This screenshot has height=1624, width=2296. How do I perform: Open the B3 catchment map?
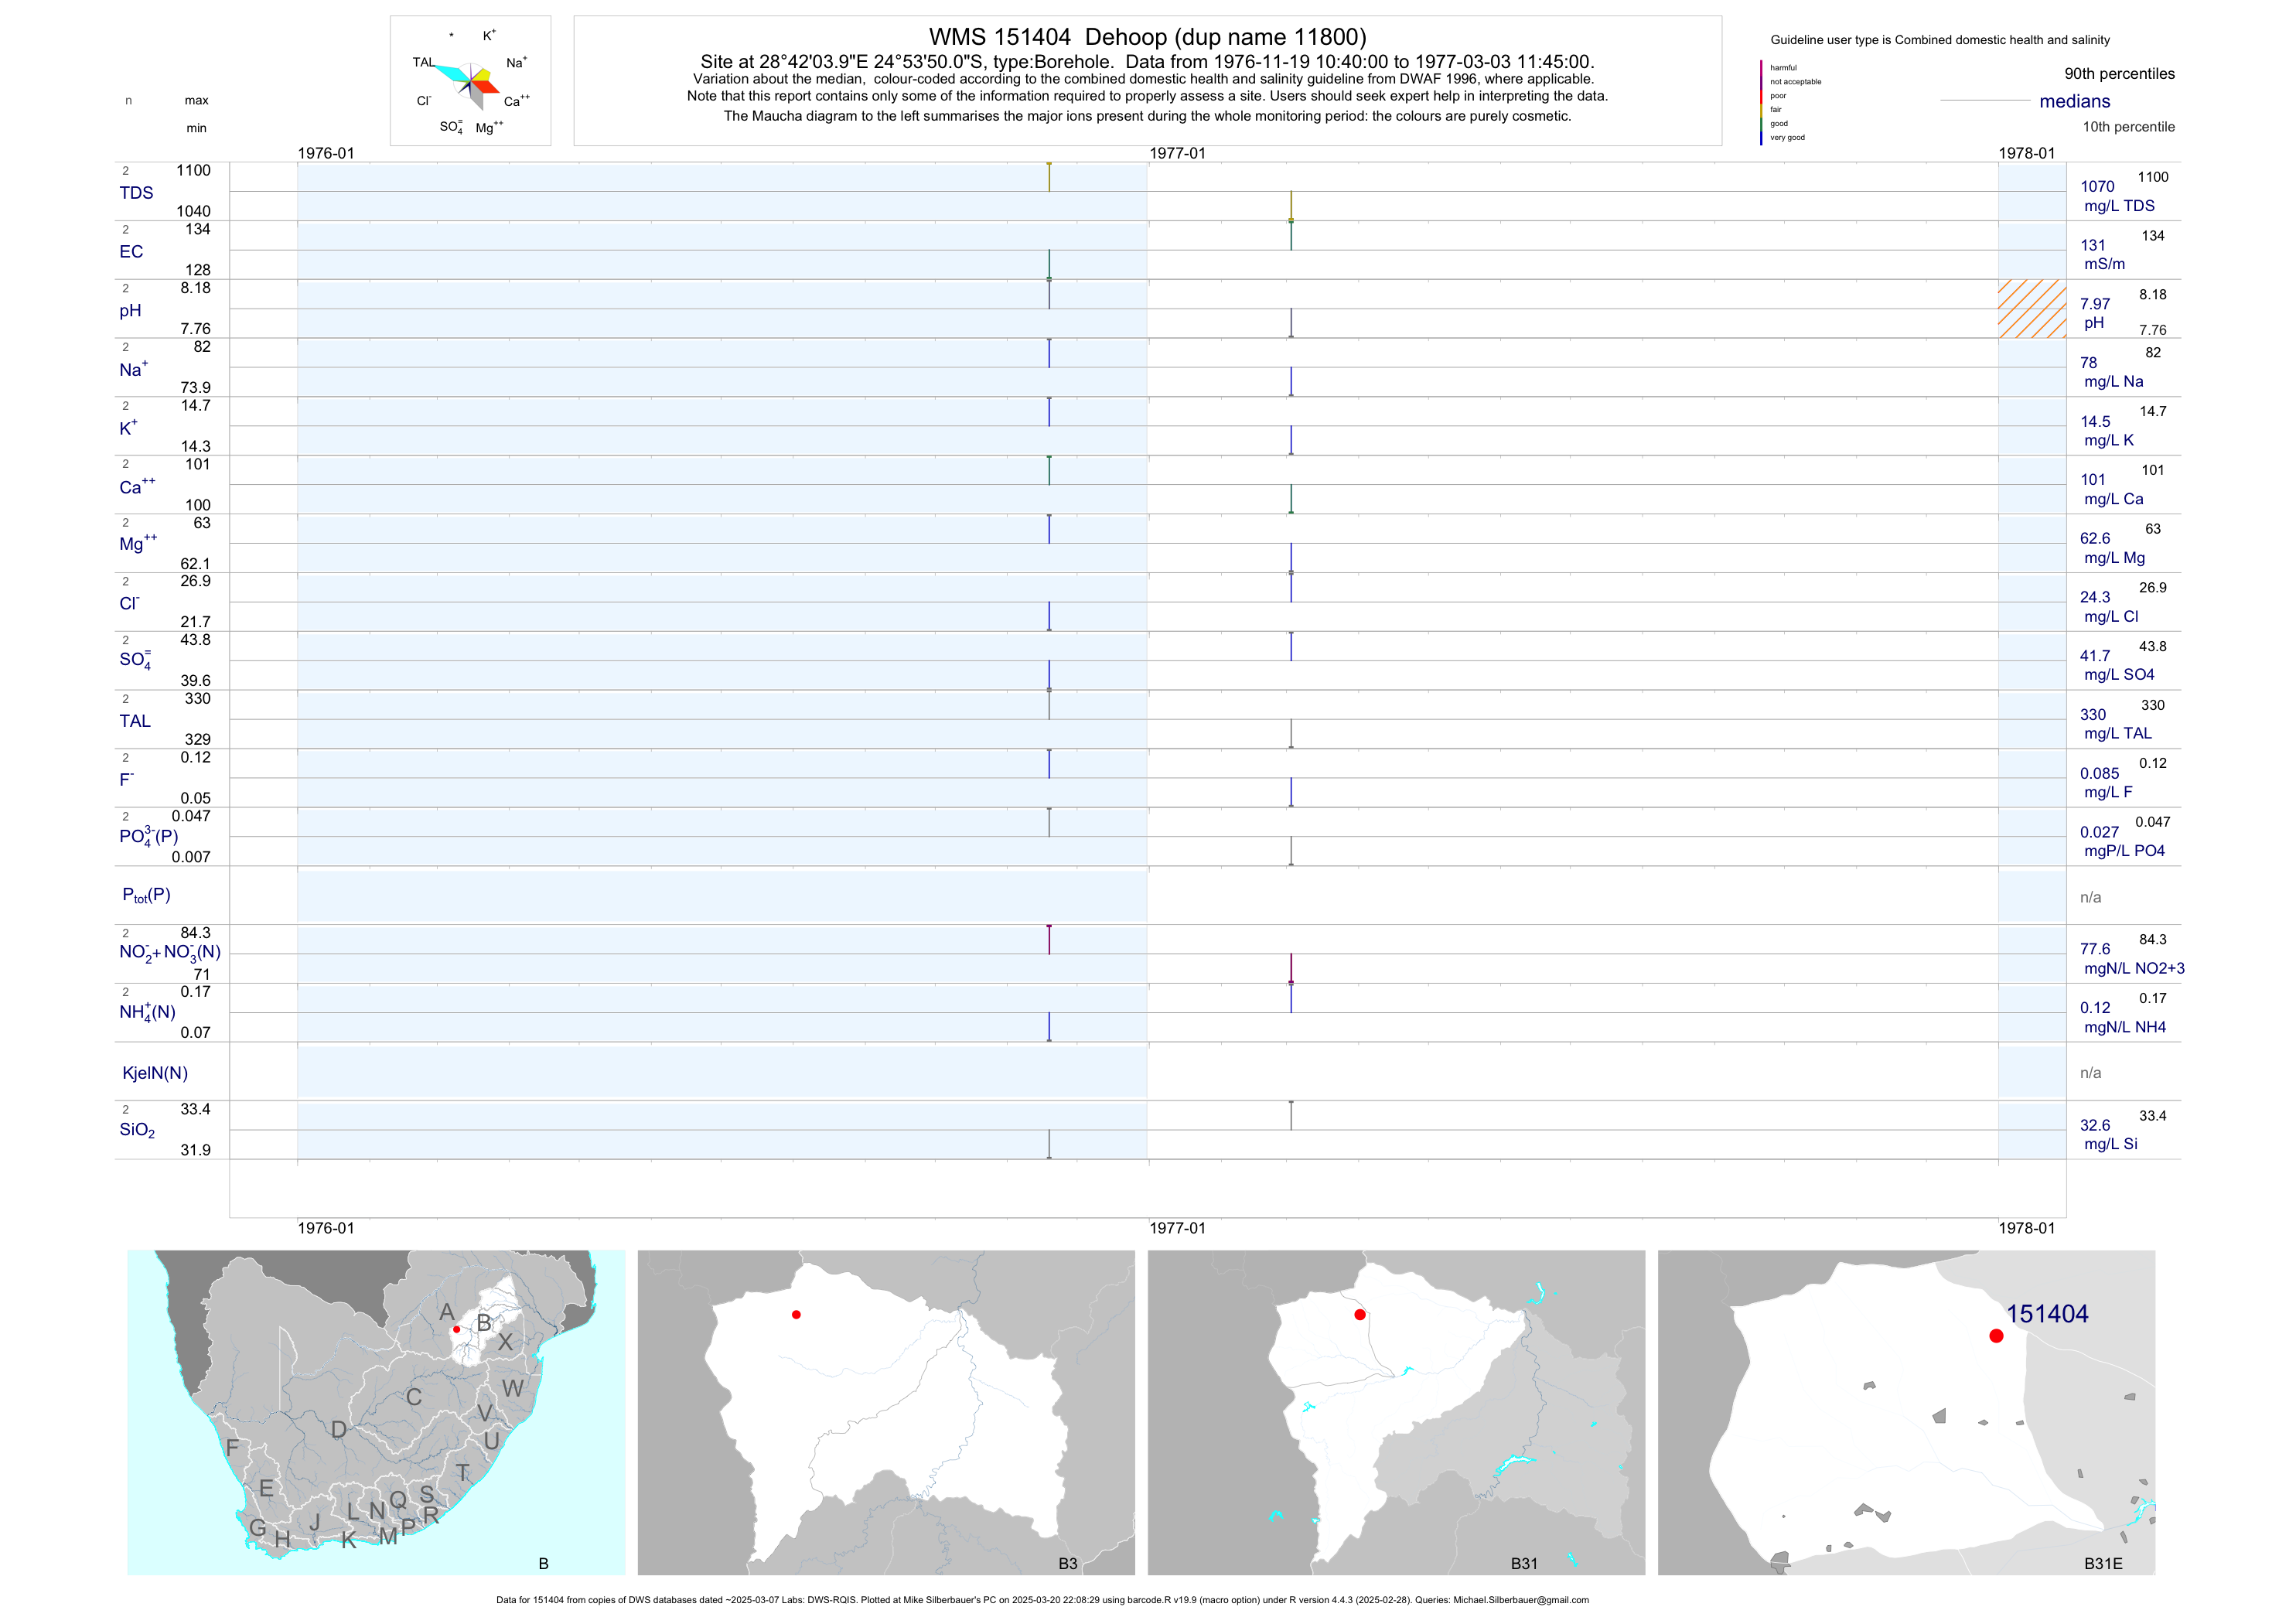tap(886, 1412)
